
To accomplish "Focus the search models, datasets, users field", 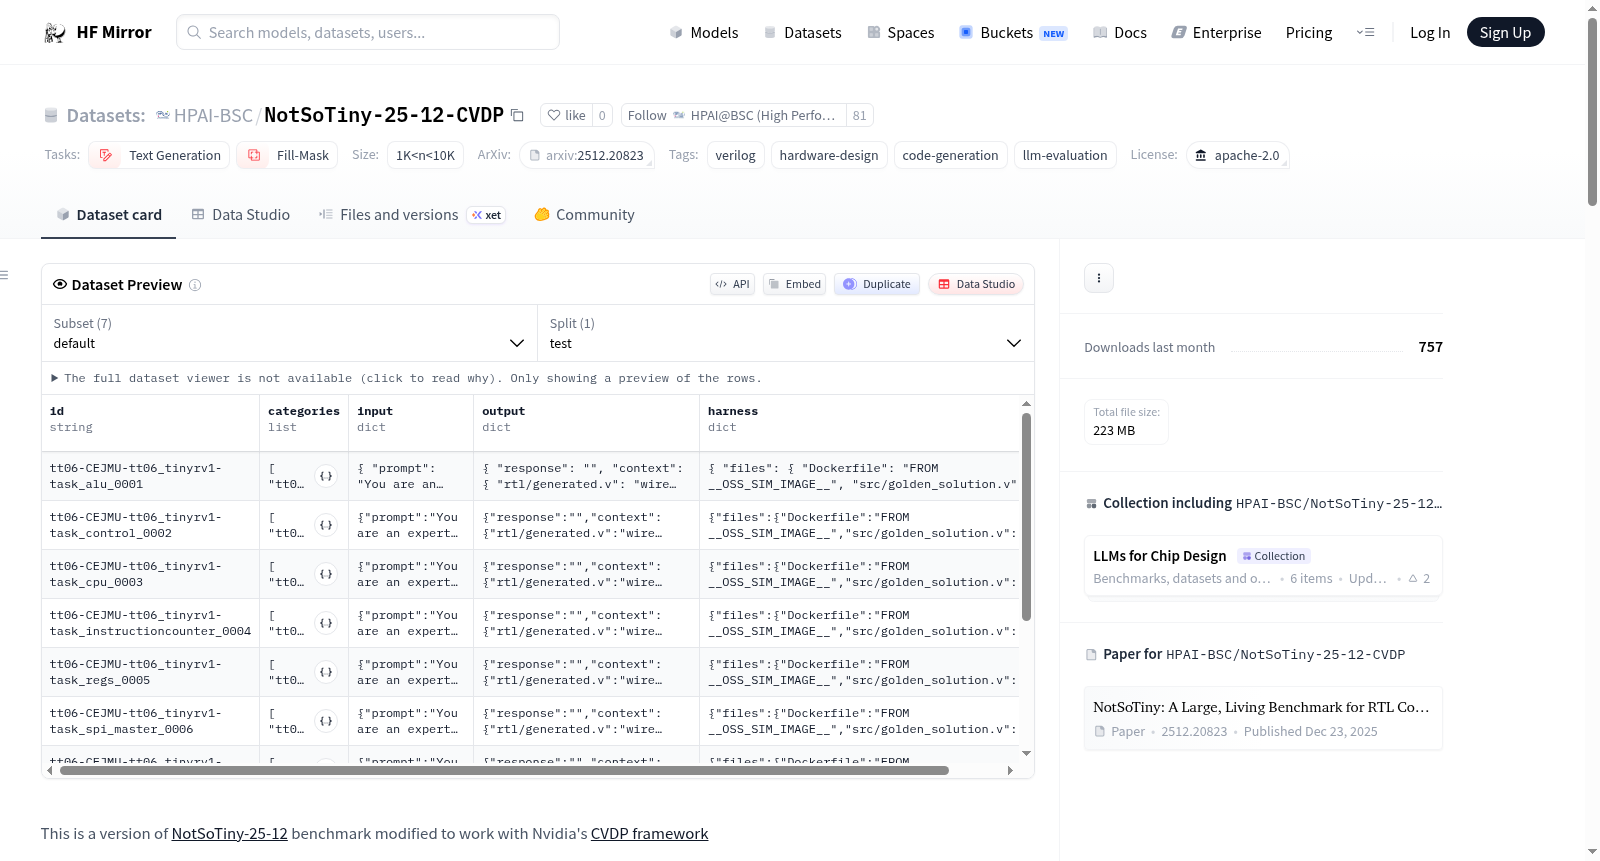I will [x=368, y=32].
